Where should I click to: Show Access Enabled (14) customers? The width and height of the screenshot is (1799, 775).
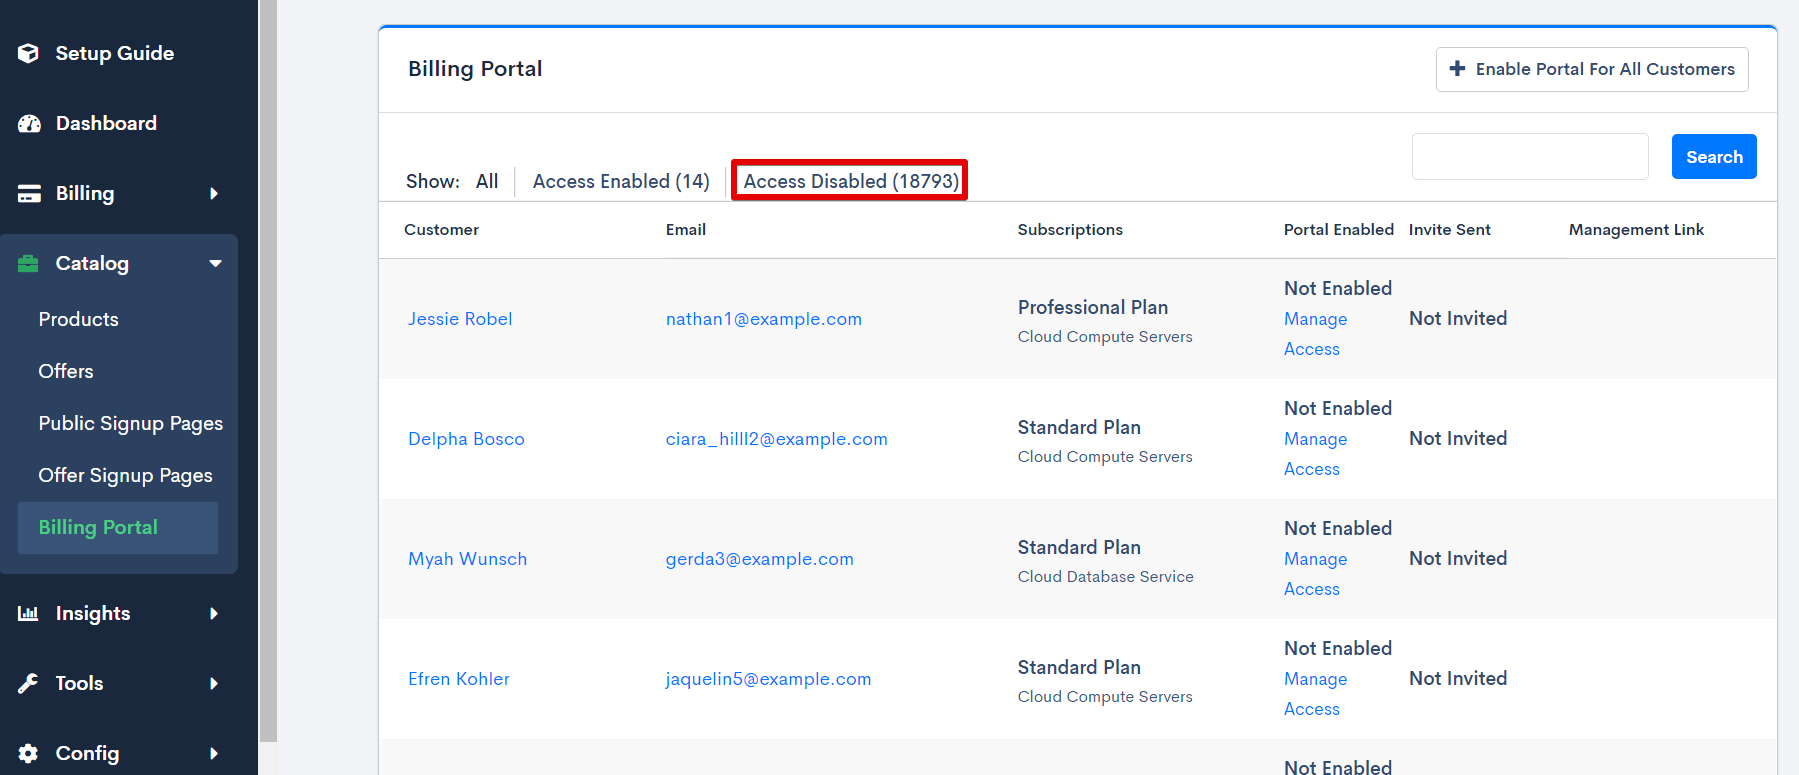tap(620, 181)
